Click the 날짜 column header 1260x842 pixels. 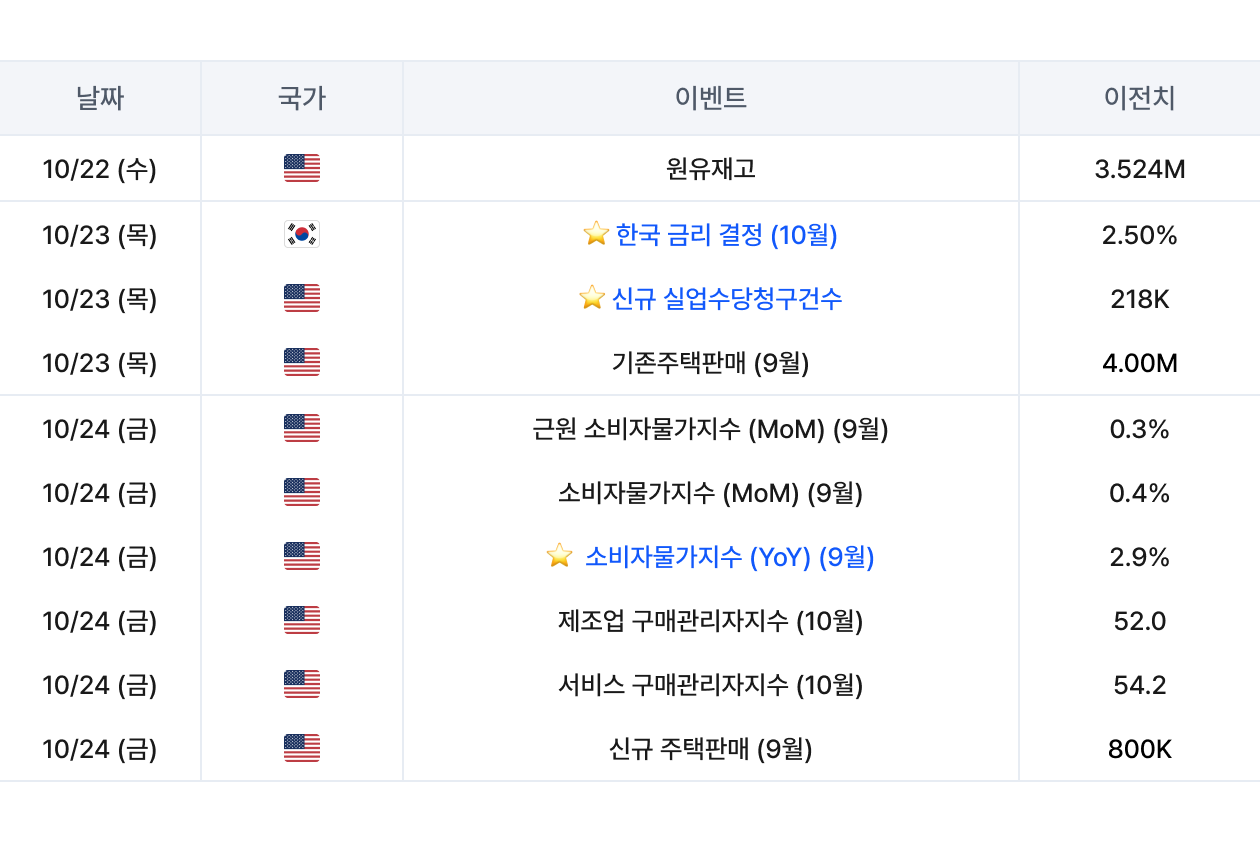[x=100, y=98]
